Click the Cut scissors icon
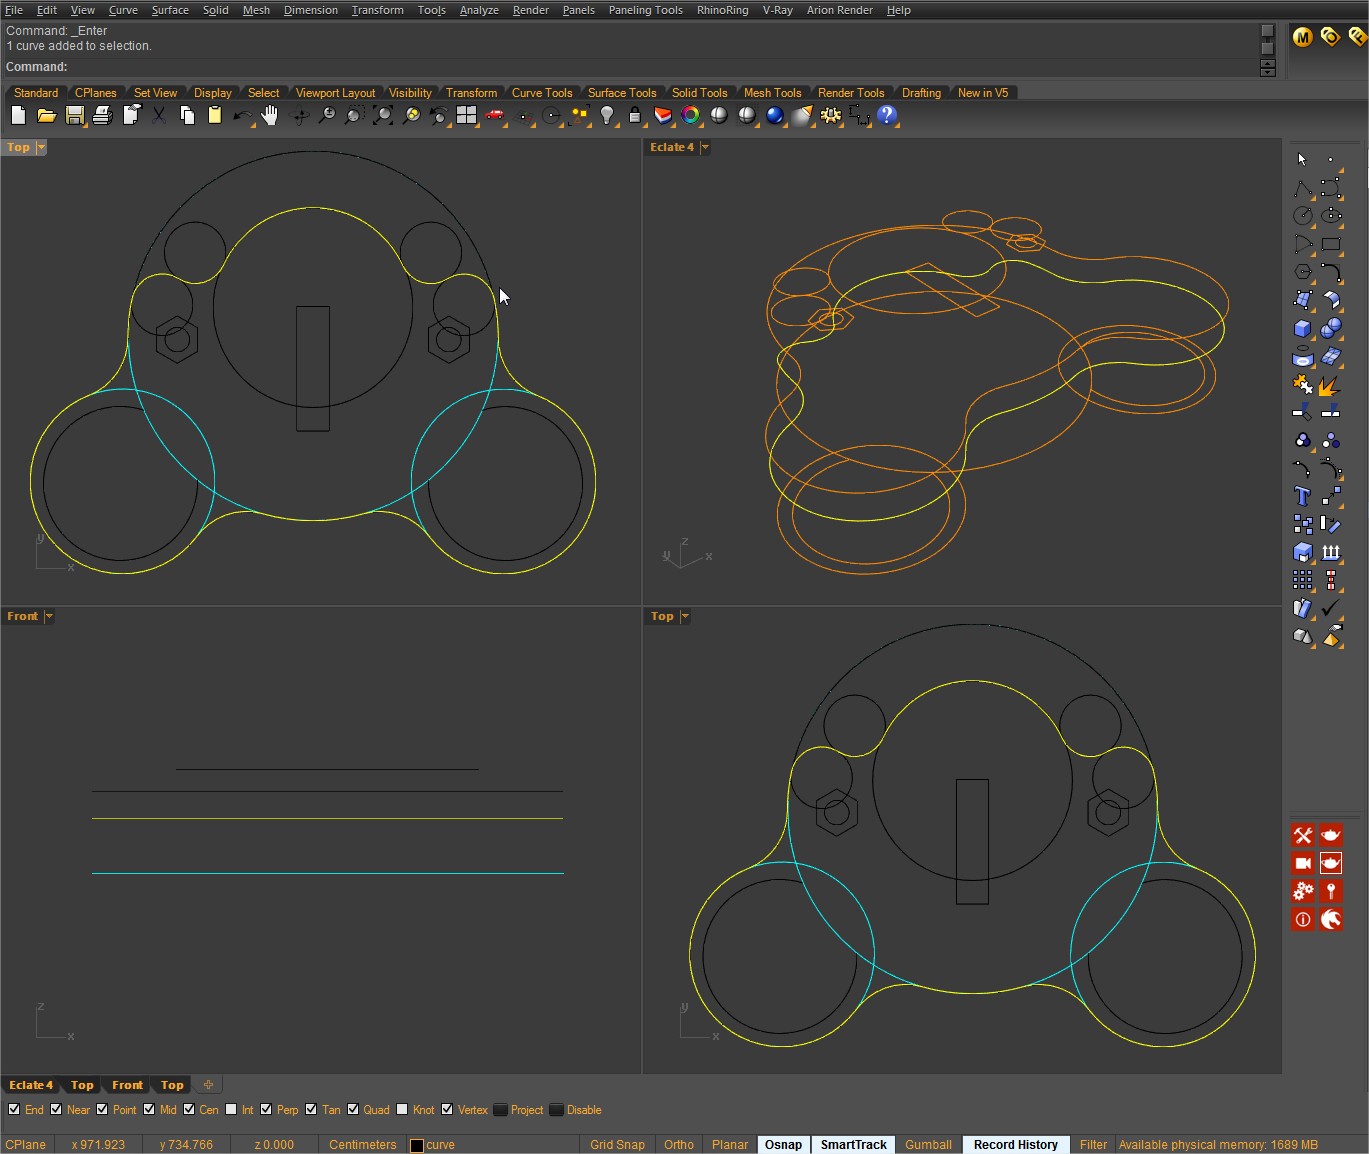The image size is (1369, 1154). pos(158,116)
